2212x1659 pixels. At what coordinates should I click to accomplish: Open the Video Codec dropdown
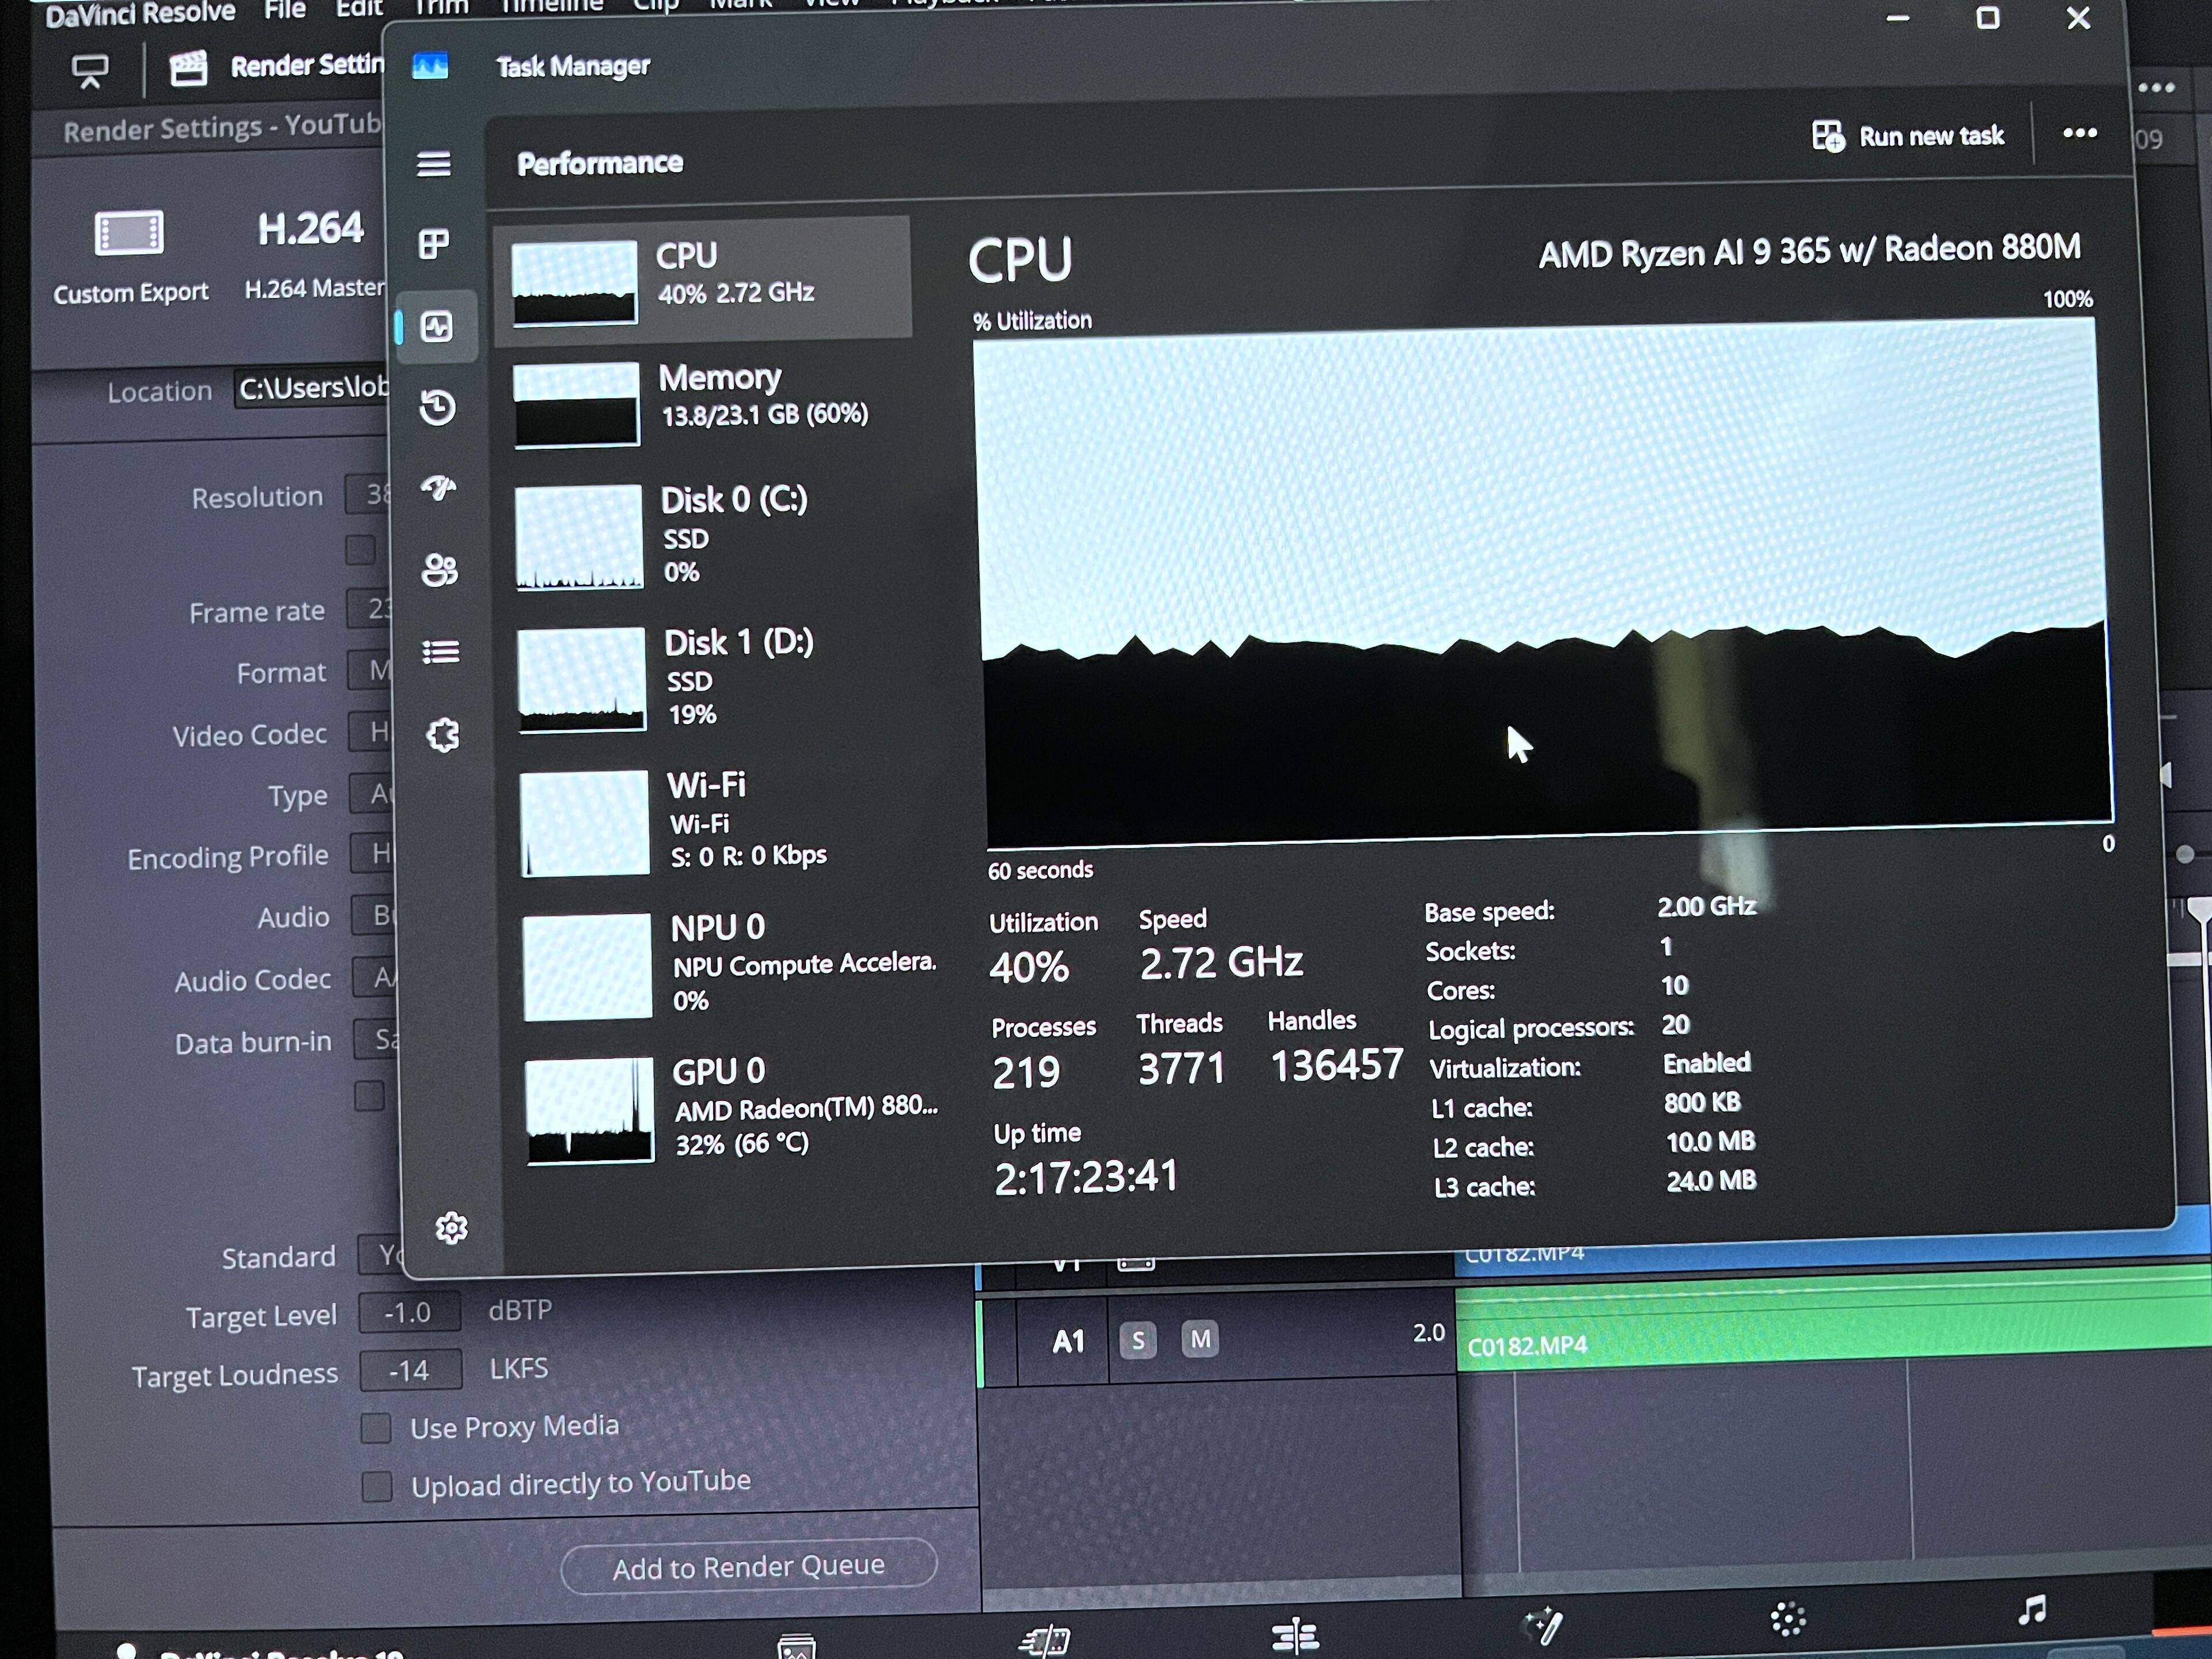coord(372,732)
